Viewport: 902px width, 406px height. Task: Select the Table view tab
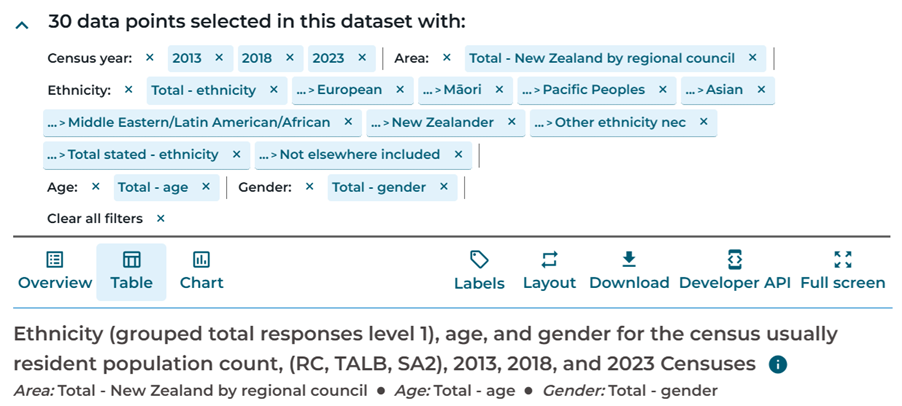(x=131, y=271)
